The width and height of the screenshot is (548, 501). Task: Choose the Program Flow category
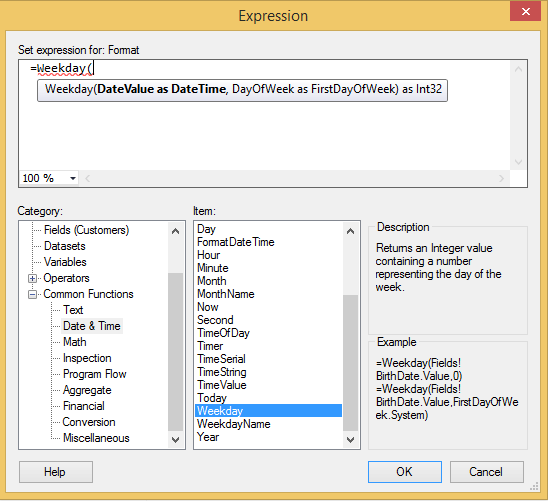(95, 374)
